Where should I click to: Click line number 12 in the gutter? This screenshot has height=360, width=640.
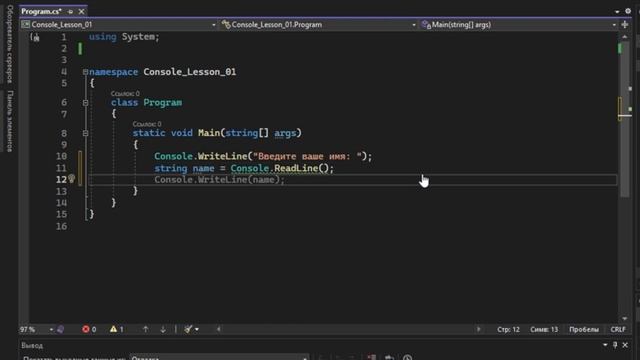(61, 180)
